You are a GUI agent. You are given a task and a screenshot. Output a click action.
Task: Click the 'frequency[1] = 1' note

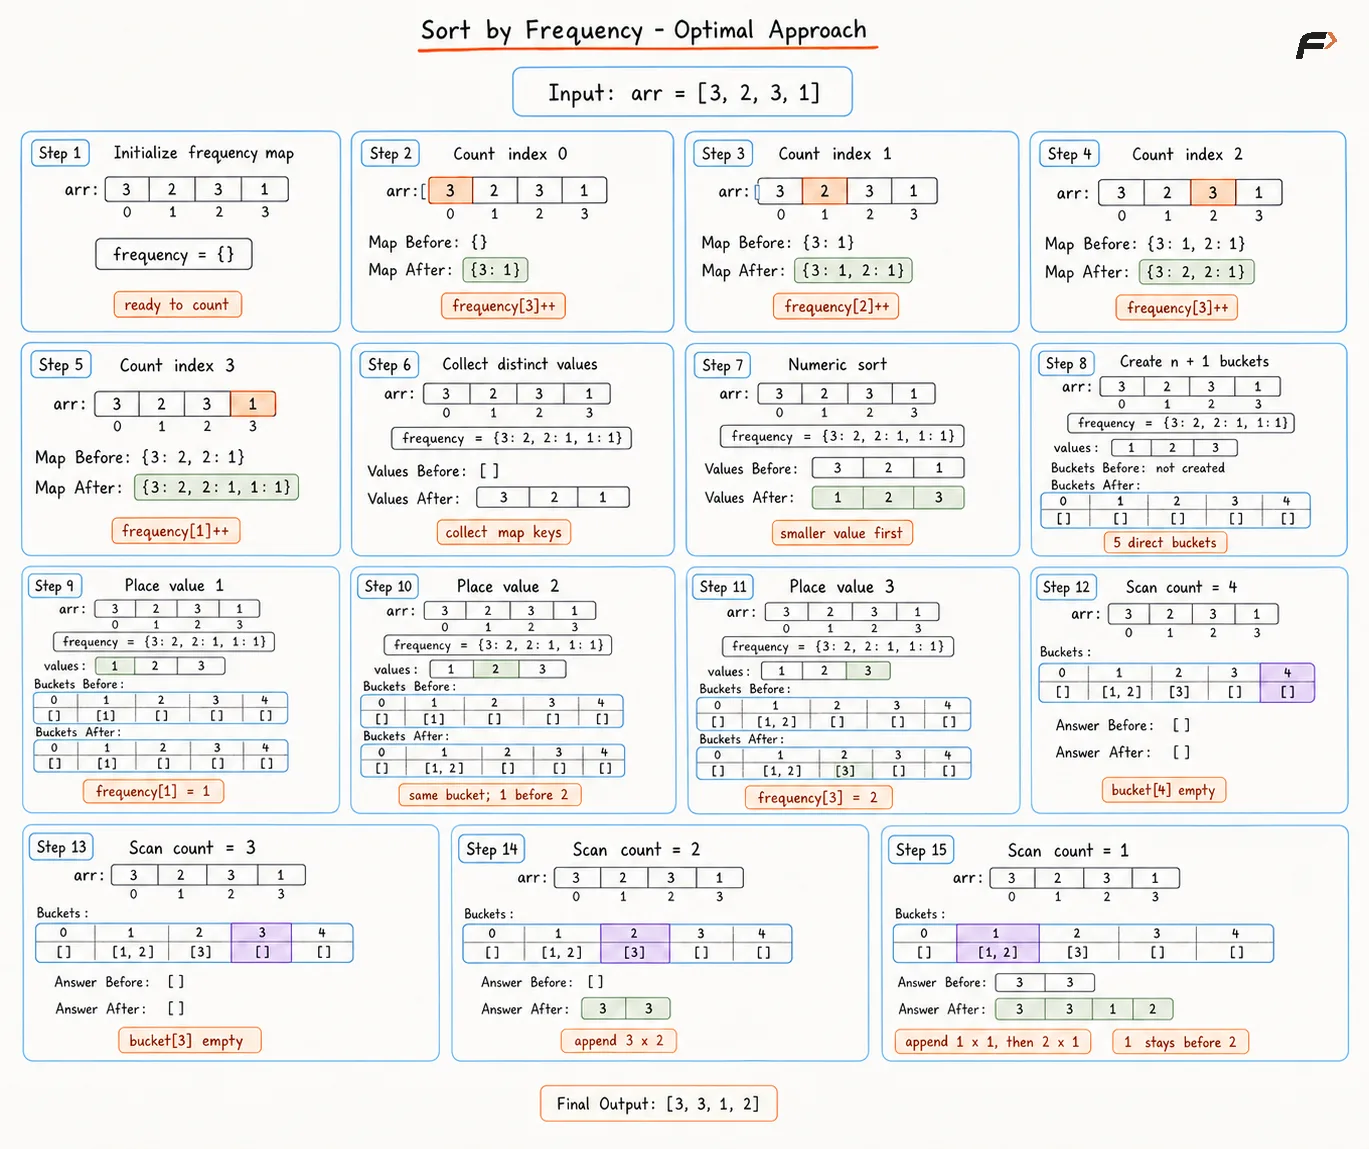(153, 791)
